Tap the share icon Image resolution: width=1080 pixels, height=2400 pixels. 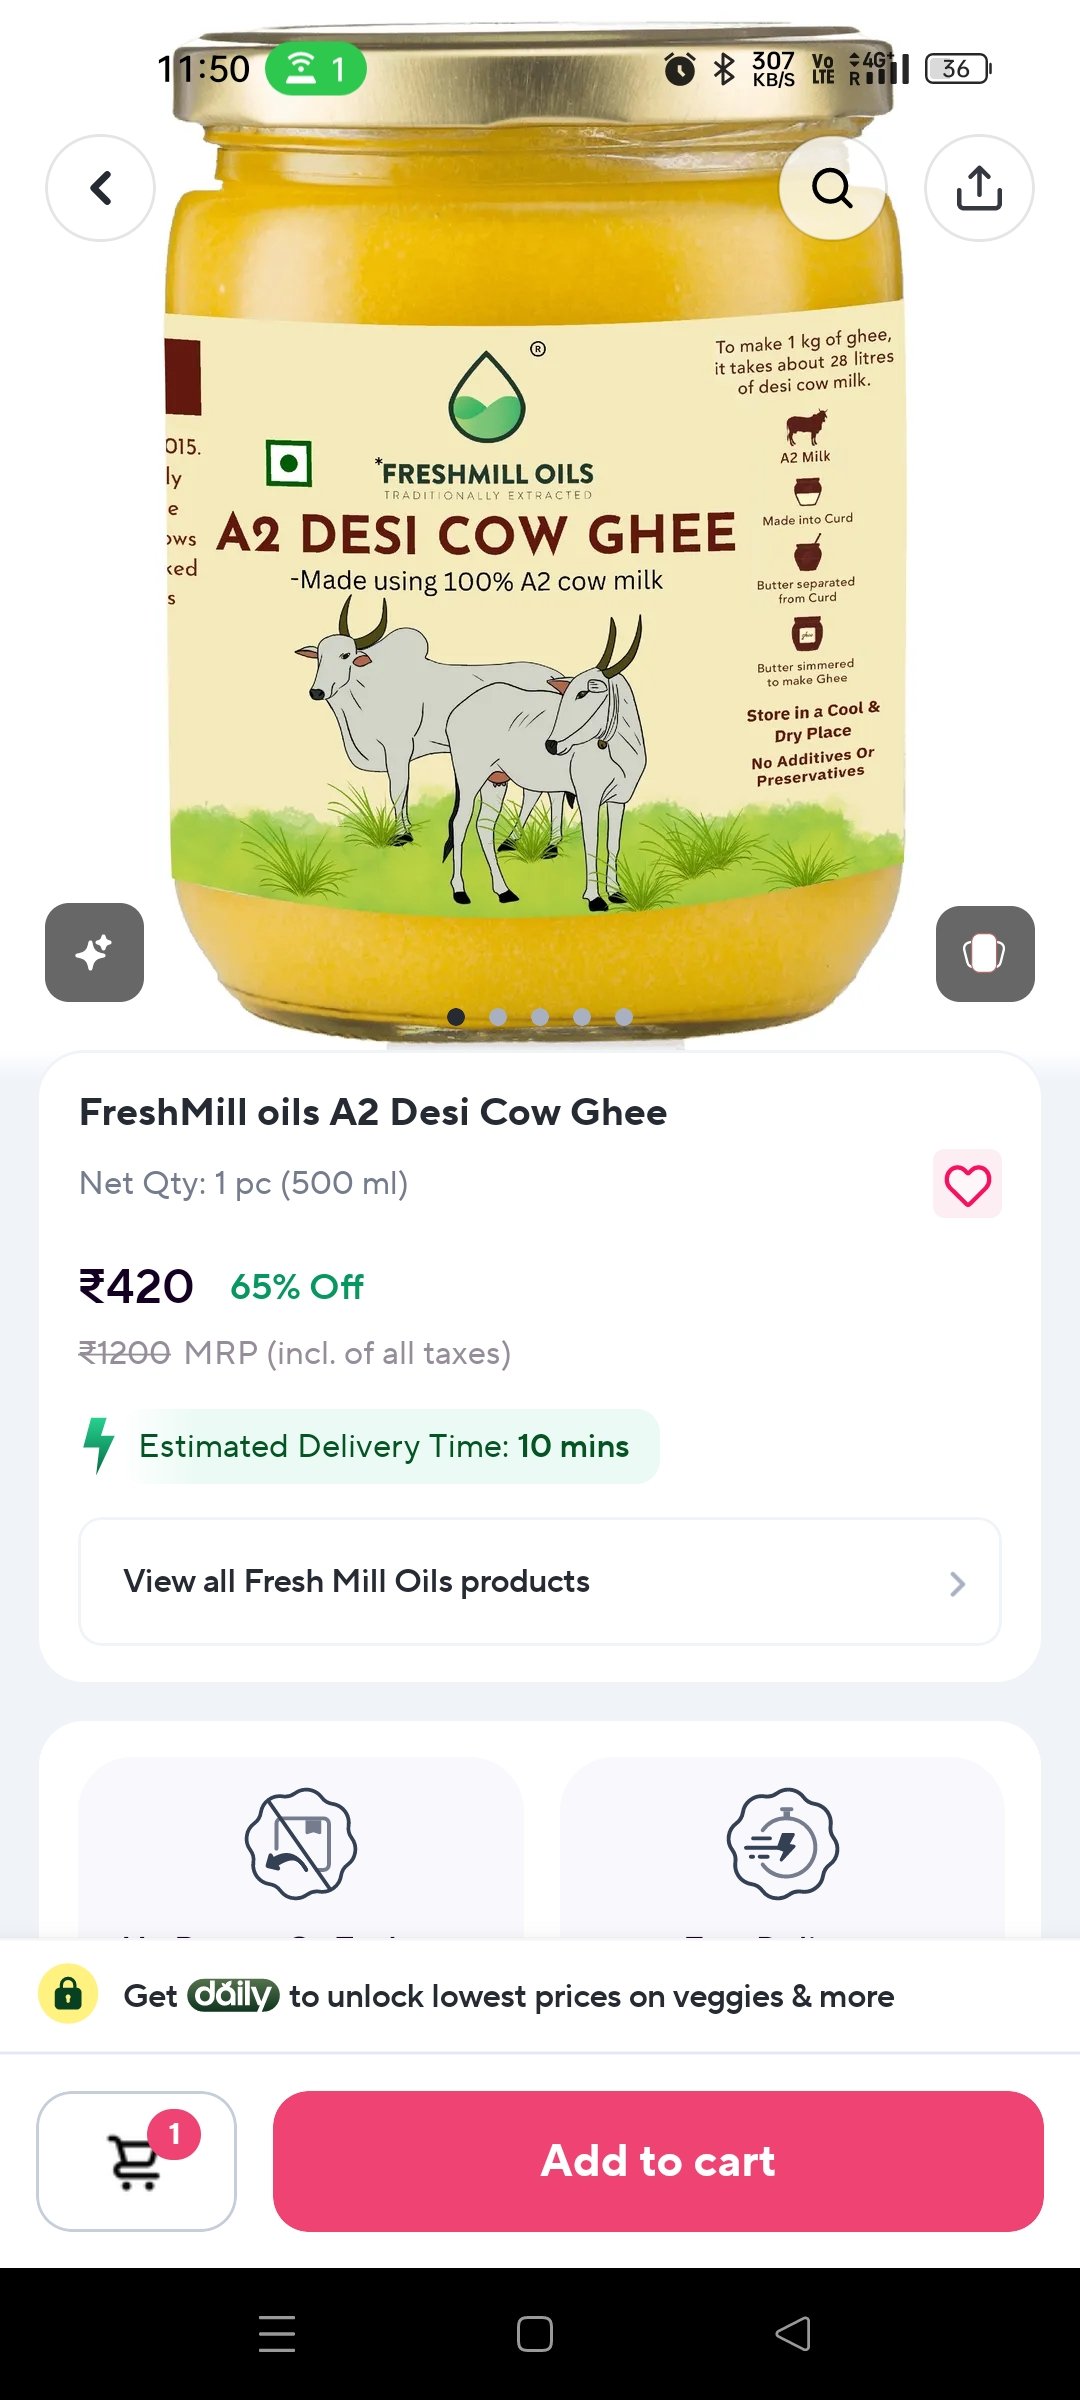pyautogui.click(x=979, y=188)
